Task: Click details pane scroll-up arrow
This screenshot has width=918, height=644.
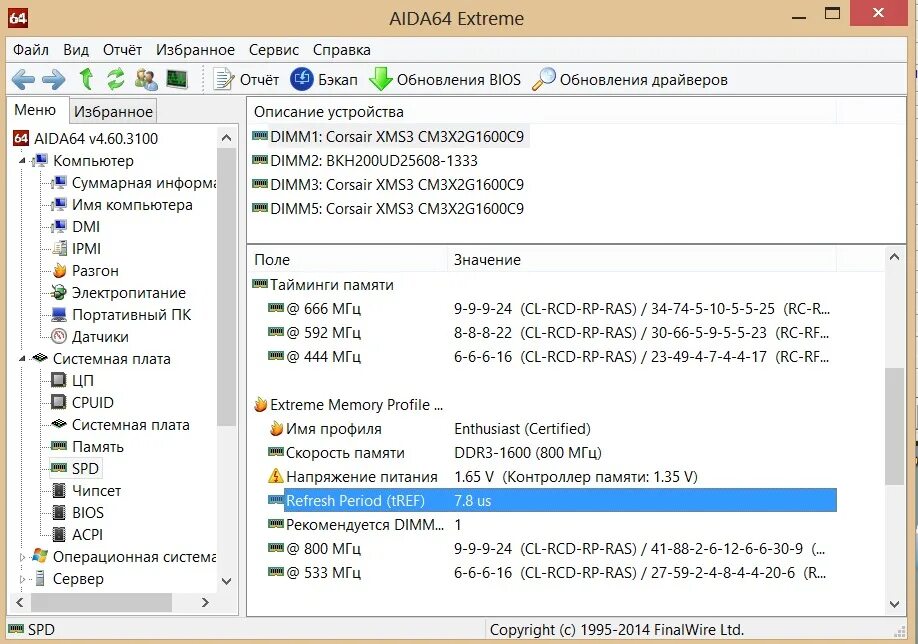Action: click(894, 257)
